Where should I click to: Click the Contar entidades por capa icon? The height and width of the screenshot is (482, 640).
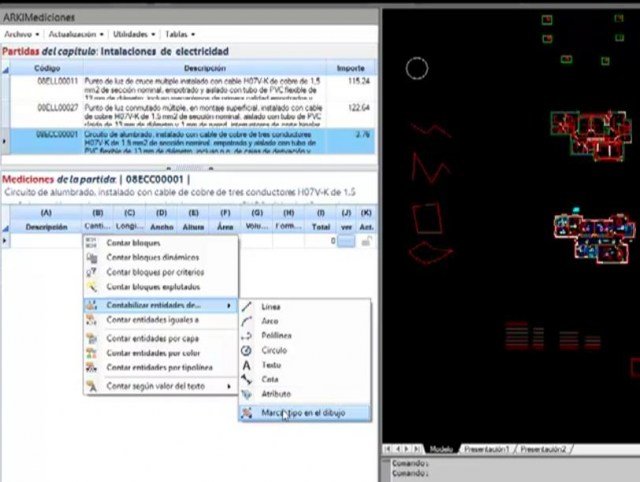91,338
